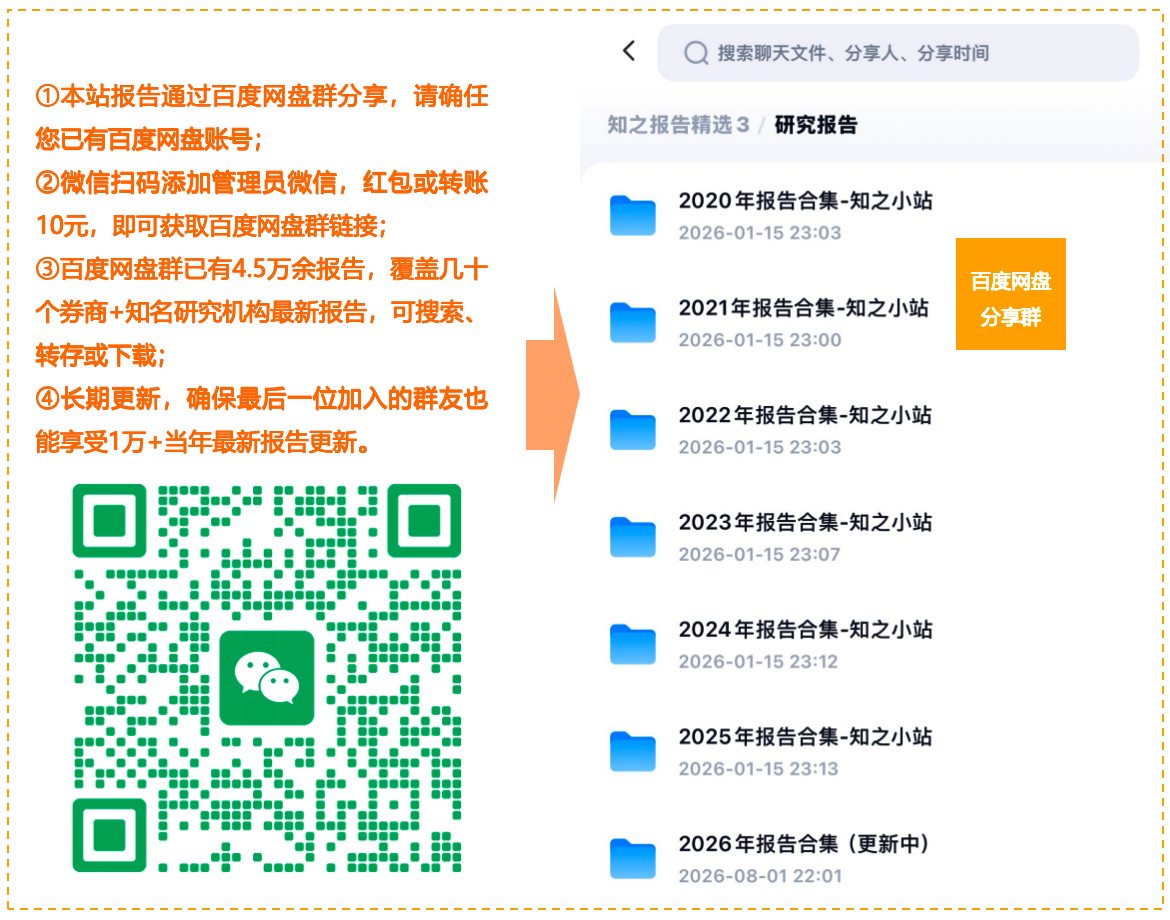Image resolution: width=1170 pixels, height=920 pixels.
Task: Click the text 2022年报告合集-知之小站
Action: 806,416
